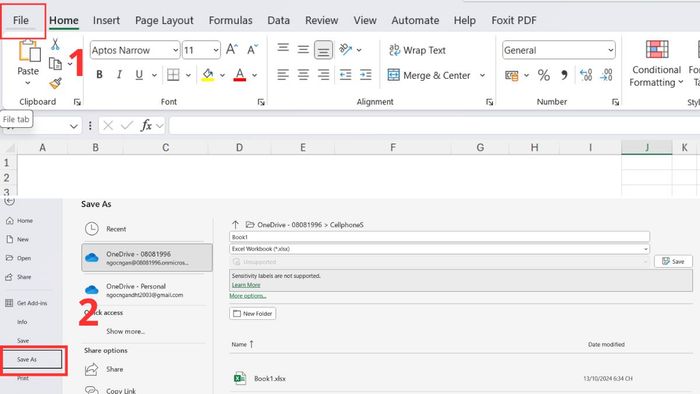Expand Font Color palette arrow

pos(254,75)
